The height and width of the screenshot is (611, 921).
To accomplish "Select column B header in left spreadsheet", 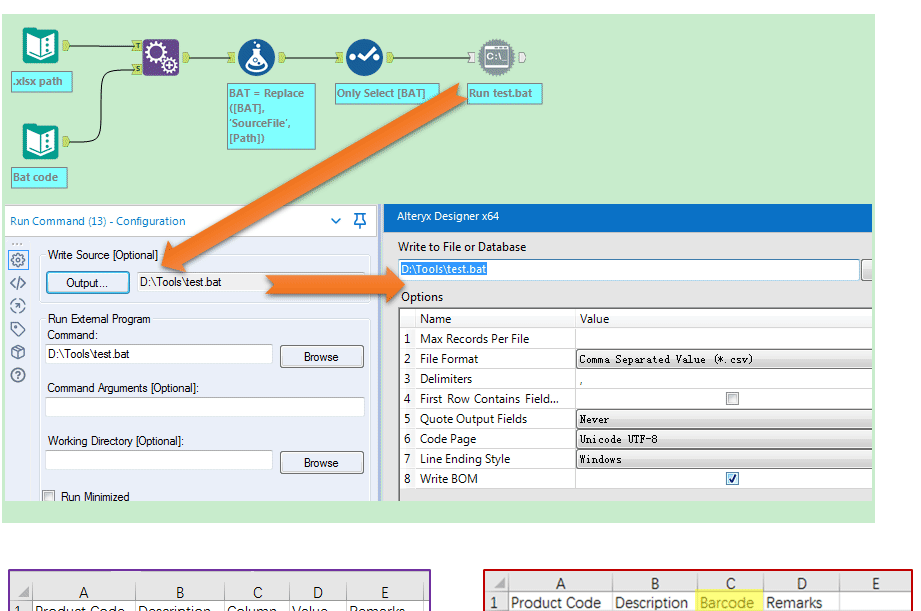I will pos(180,592).
